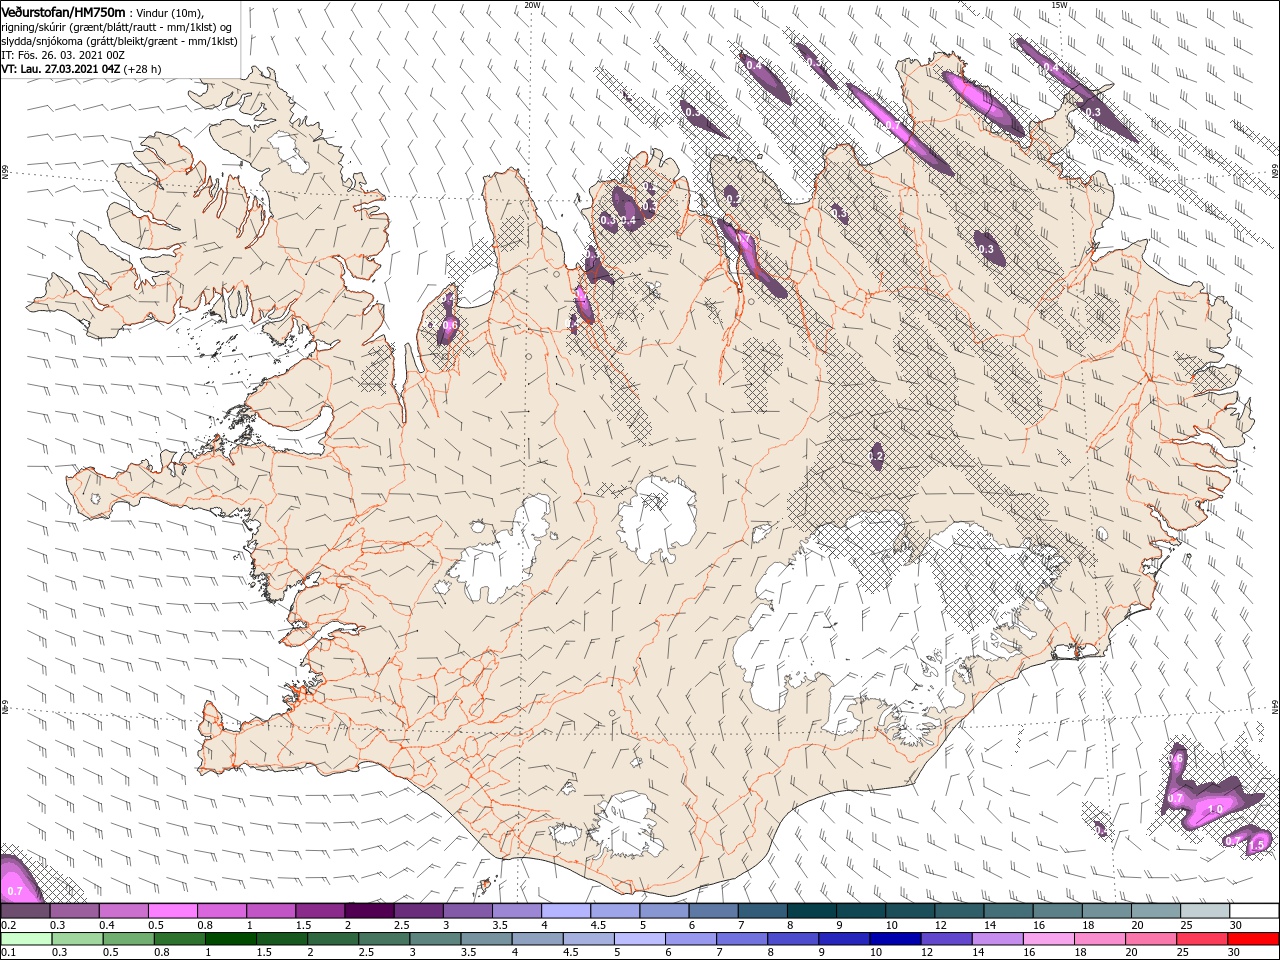The height and width of the screenshot is (960, 1280).
Task: Click the '15W' longitude label
Action: [x=1059, y=5]
